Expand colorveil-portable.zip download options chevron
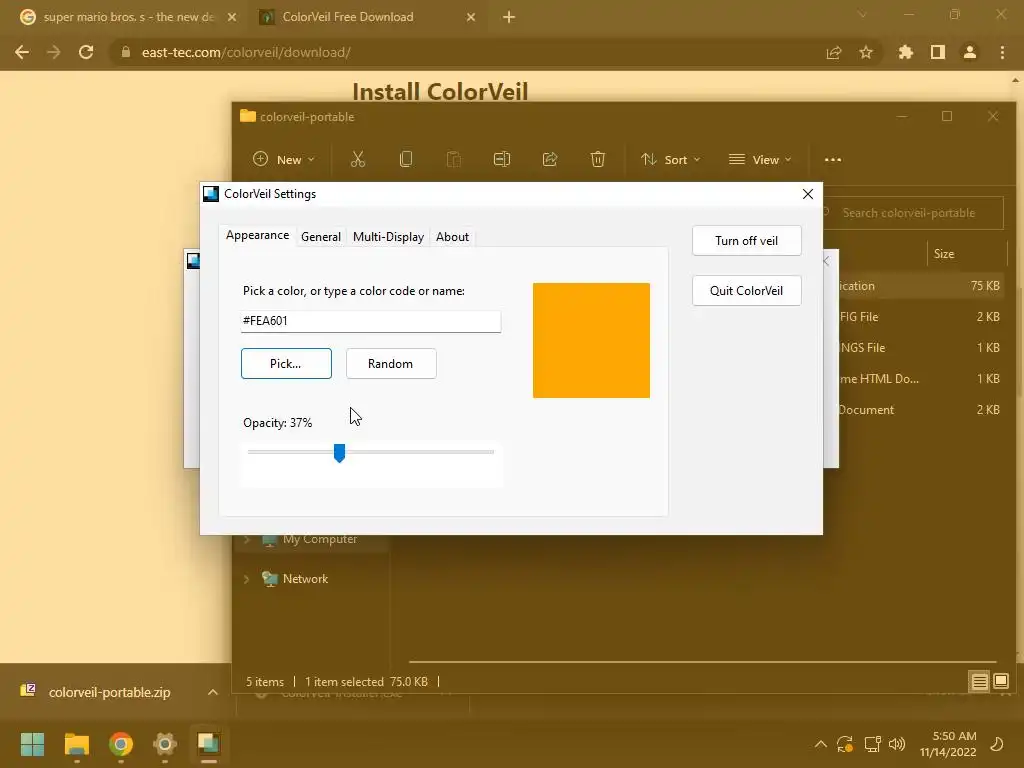 pyautogui.click(x=213, y=692)
